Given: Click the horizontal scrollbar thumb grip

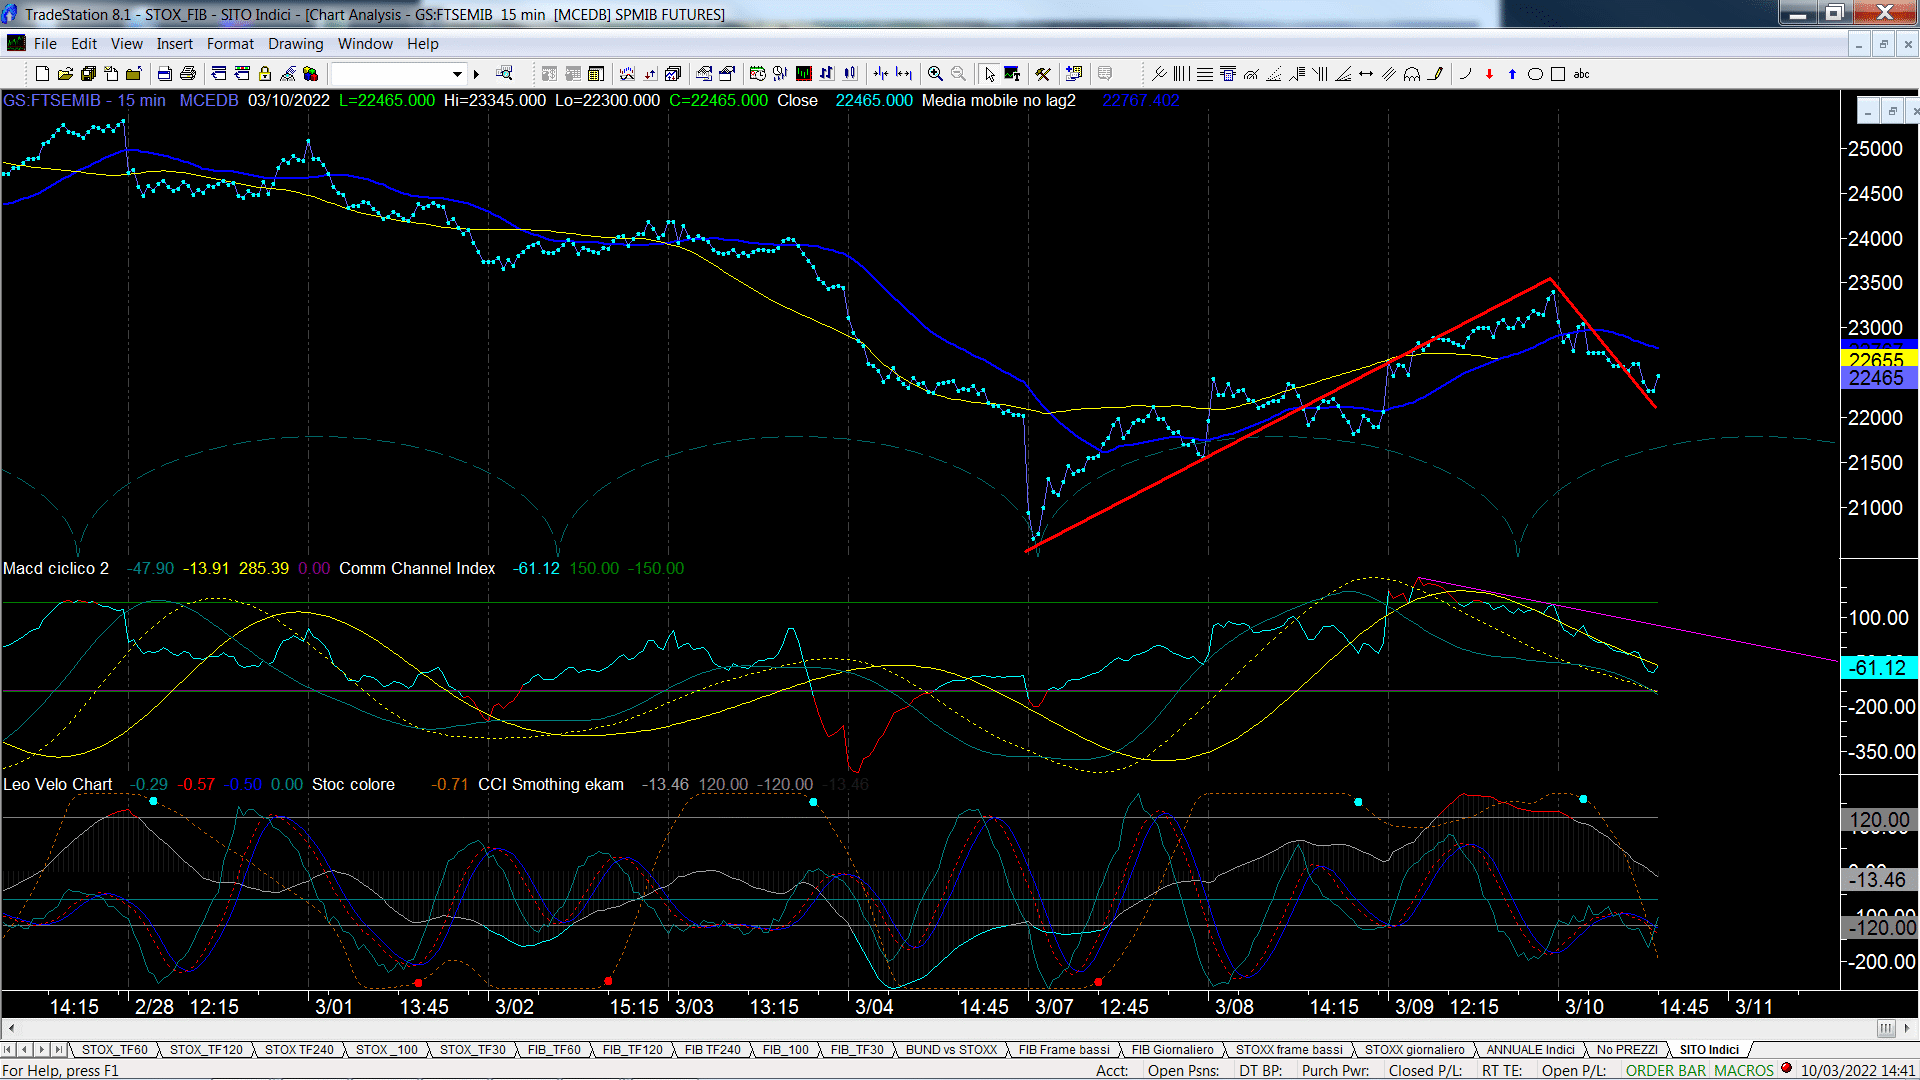Looking at the screenshot, I should click(1885, 1028).
